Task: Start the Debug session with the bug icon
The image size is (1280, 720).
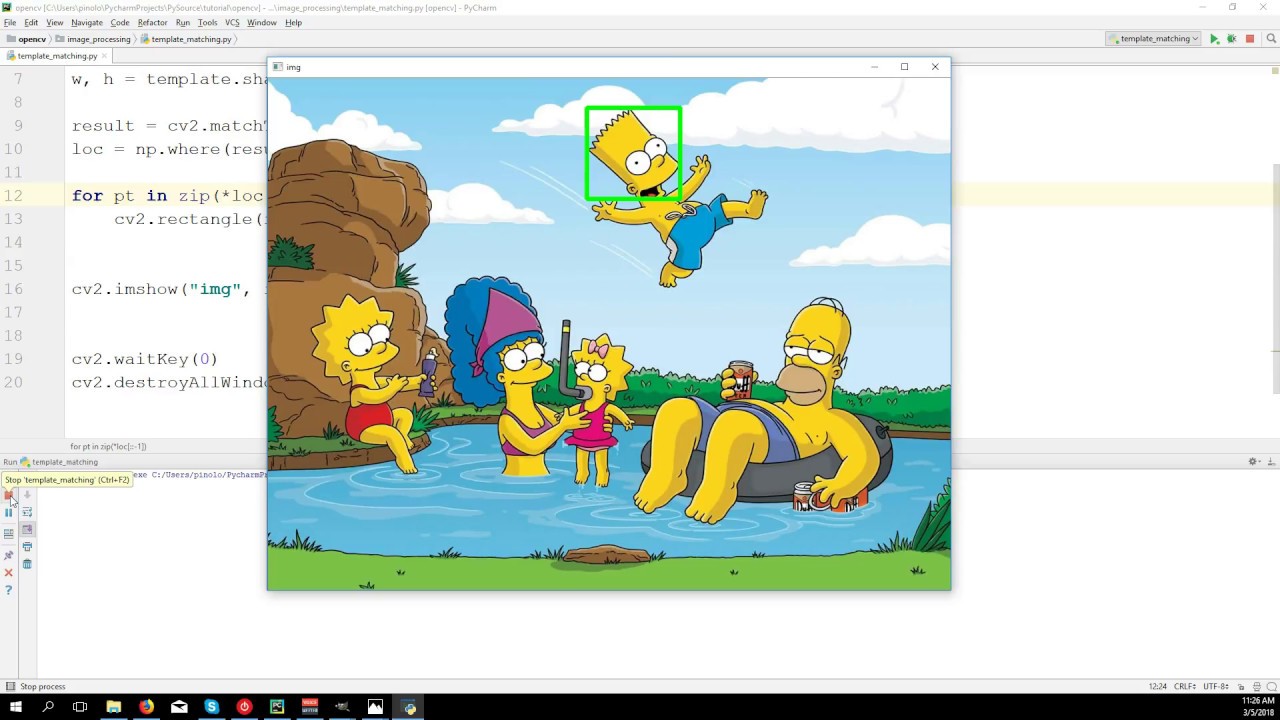Action: 1231,38
